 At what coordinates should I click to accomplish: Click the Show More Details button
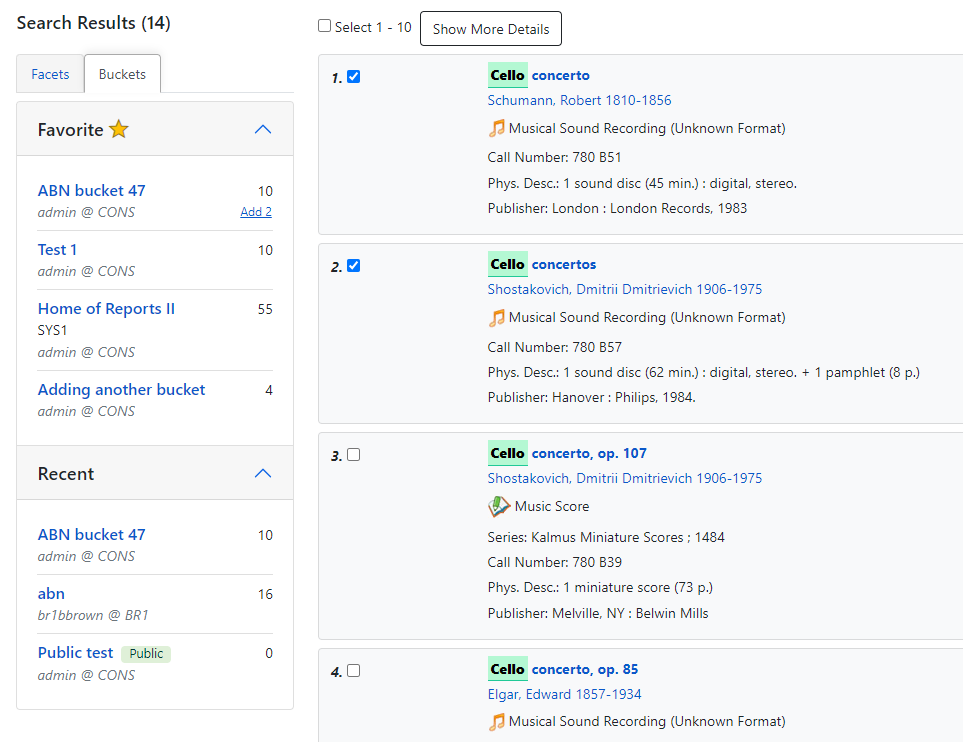coord(490,28)
